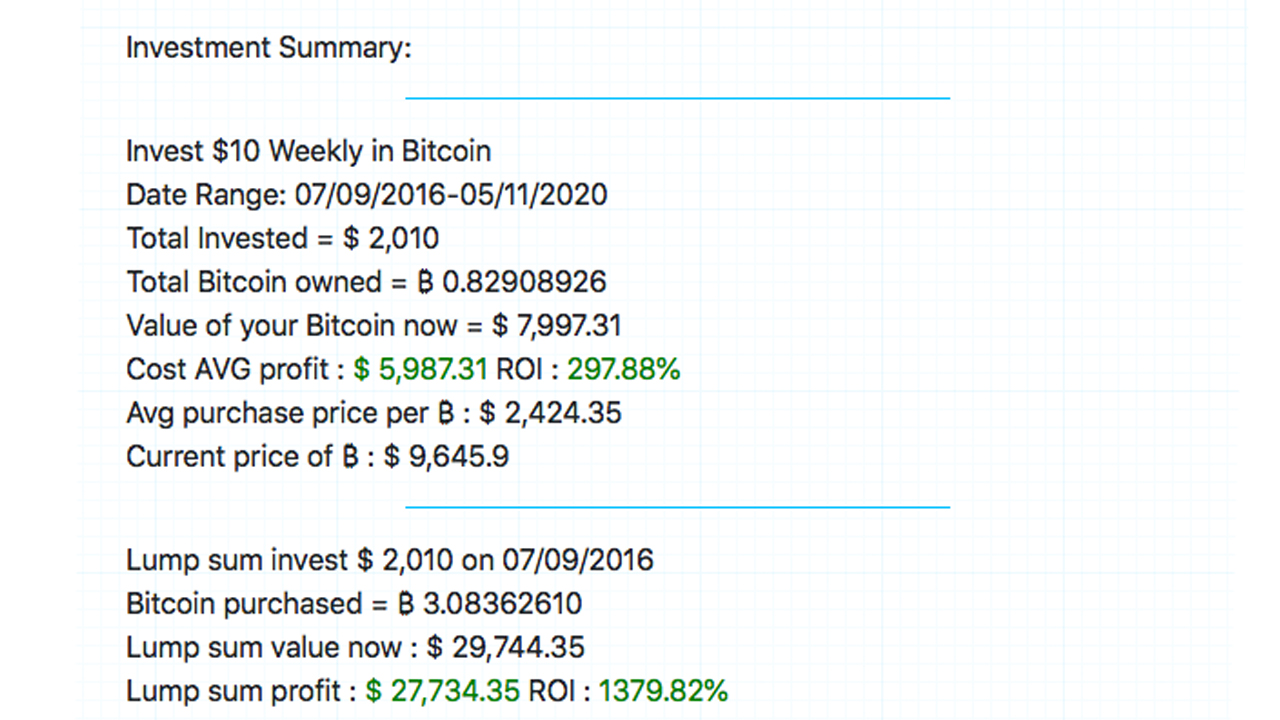Select the Total Invested $ 2,010 line
The width and height of the screenshot is (1280, 720).
(x=282, y=238)
